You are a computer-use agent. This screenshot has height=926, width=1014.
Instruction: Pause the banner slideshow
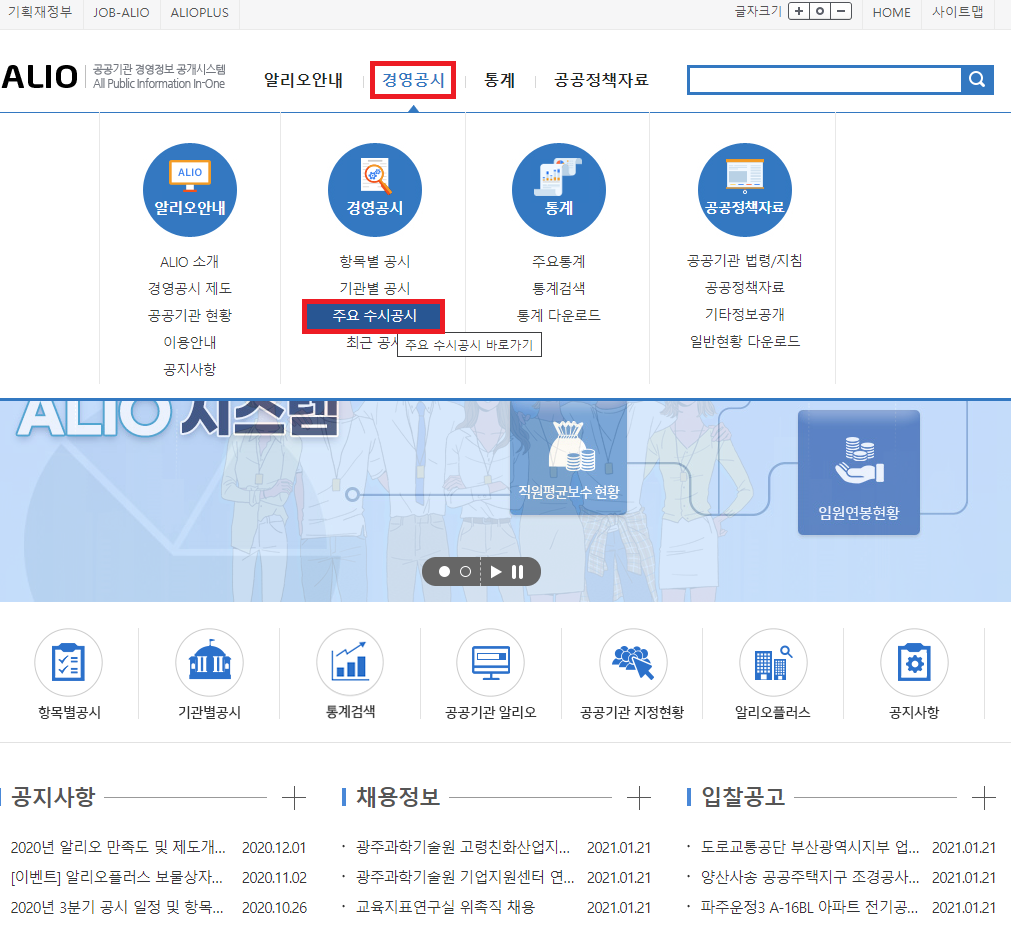point(517,572)
